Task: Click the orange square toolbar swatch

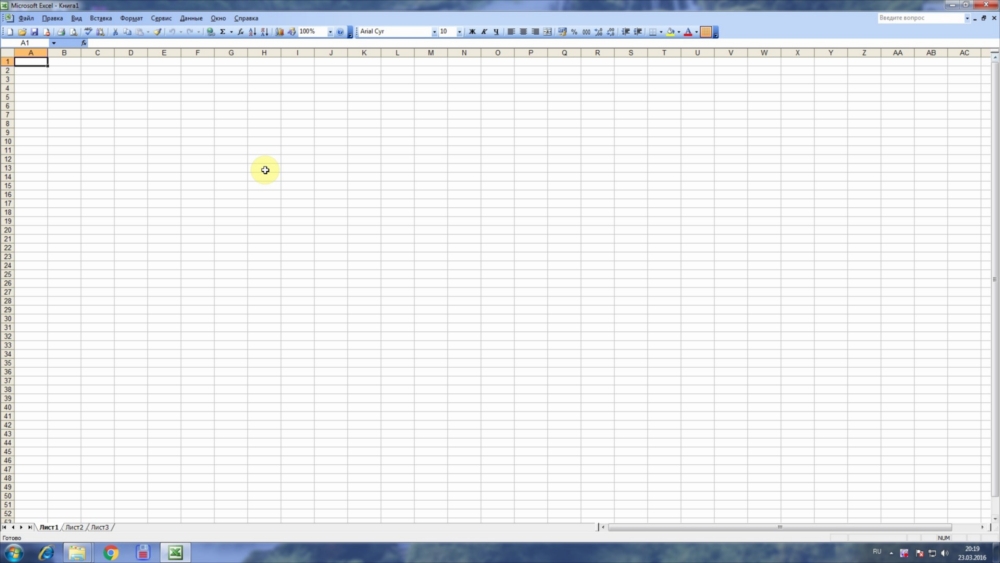Action: coord(706,32)
